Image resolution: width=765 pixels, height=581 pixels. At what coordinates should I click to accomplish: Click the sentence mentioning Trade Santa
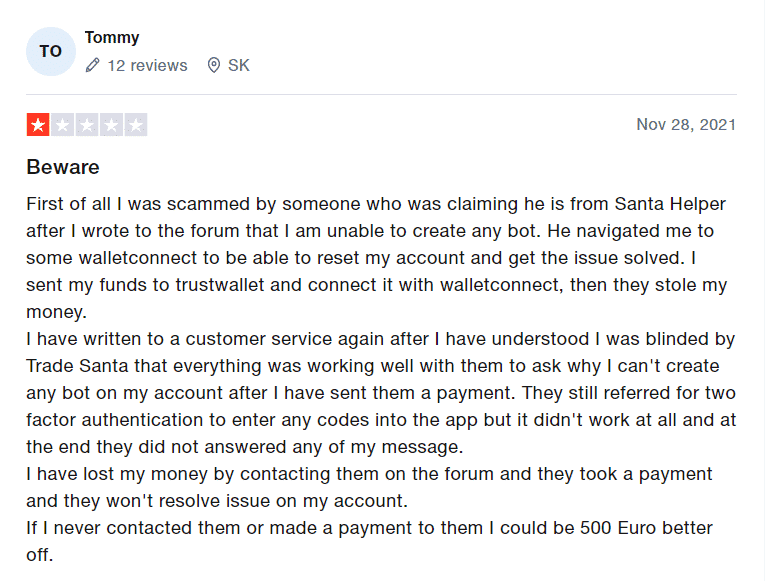[x=381, y=366]
